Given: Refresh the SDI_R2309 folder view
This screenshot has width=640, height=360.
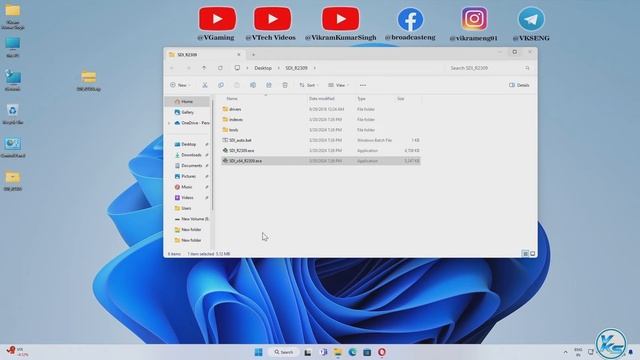Looking at the screenshot, I should 220,68.
